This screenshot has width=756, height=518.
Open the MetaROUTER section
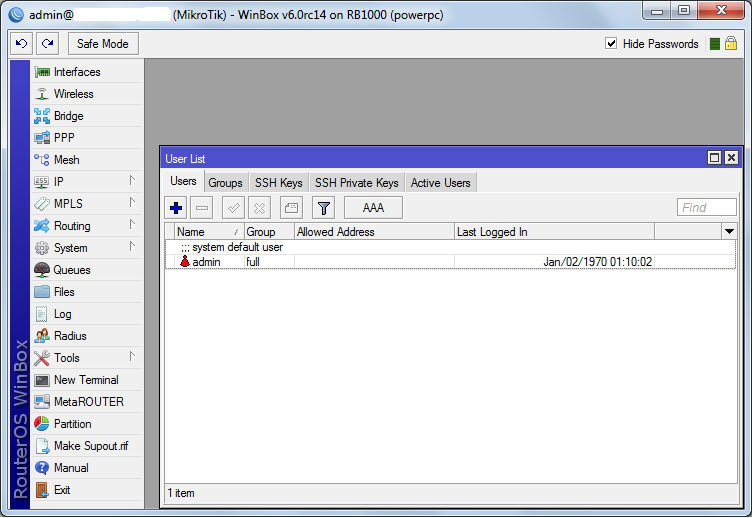(x=87, y=402)
